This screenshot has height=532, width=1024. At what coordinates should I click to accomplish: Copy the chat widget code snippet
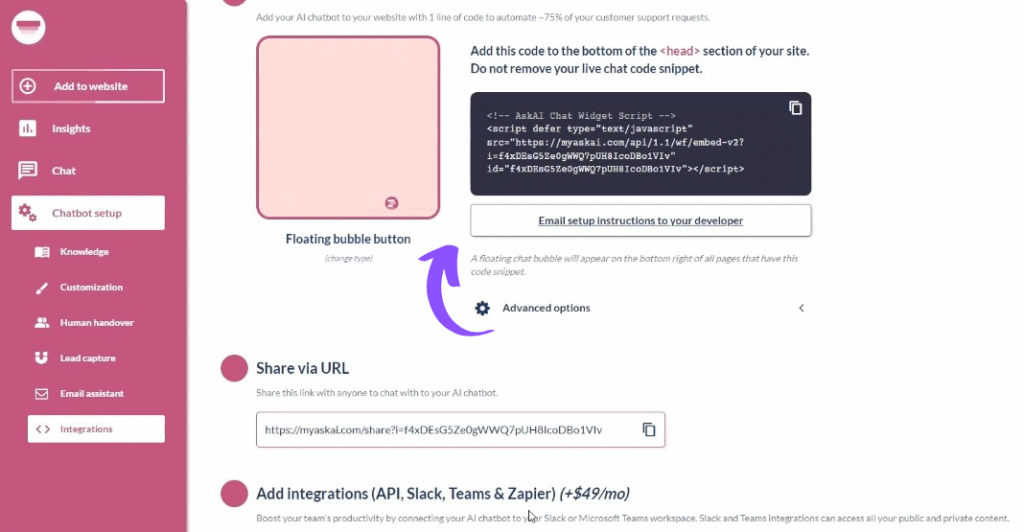[796, 108]
